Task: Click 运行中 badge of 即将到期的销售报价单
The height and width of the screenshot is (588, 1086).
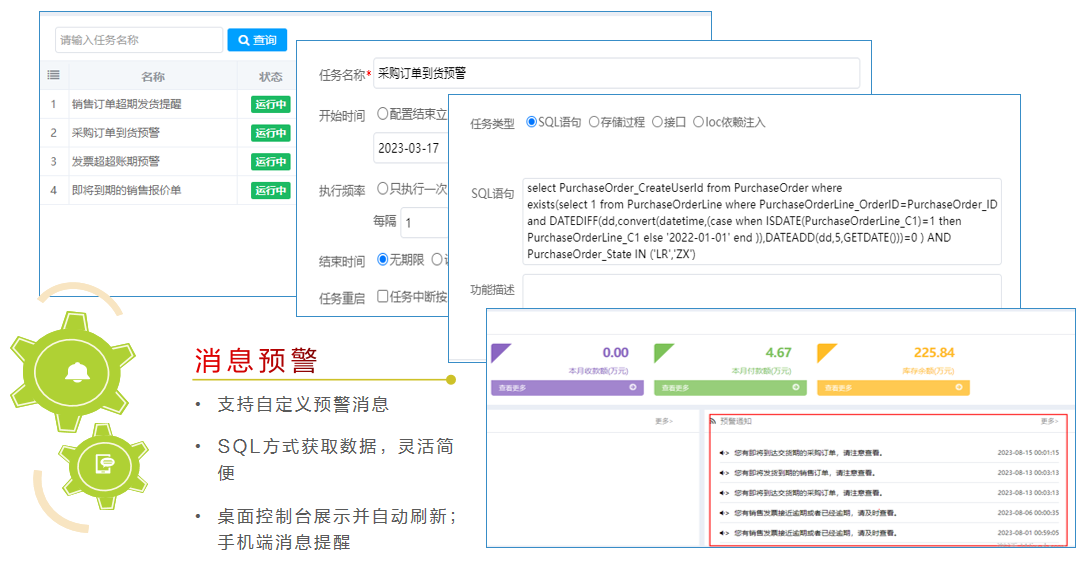Action: click(270, 190)
